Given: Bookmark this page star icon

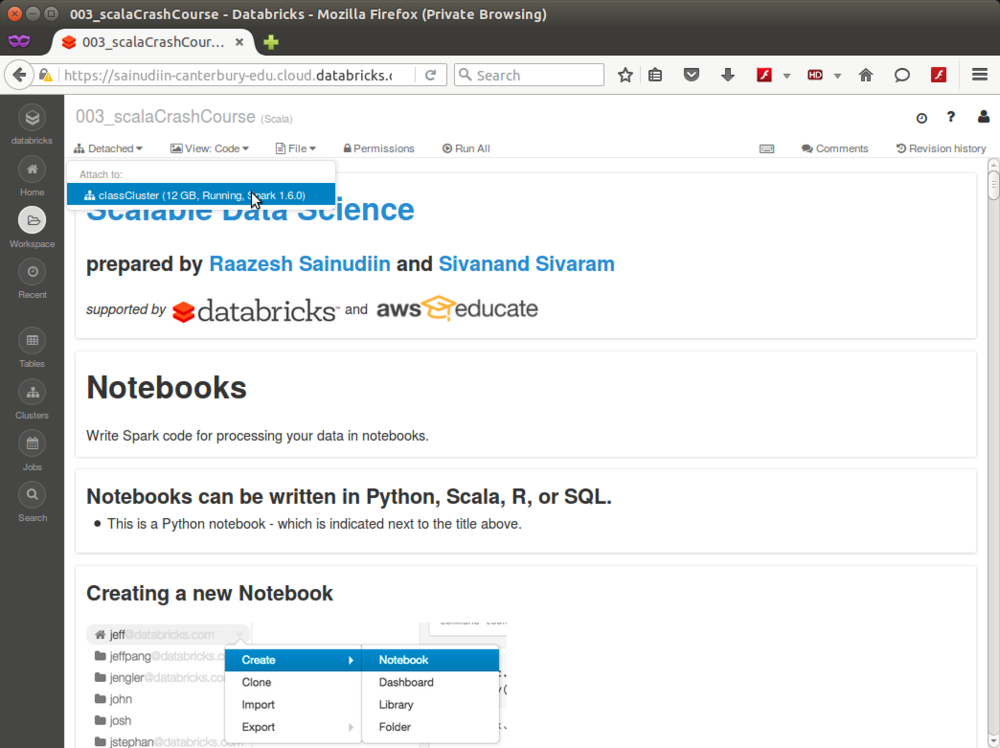Looking at the screenshot, I should 625,75.
